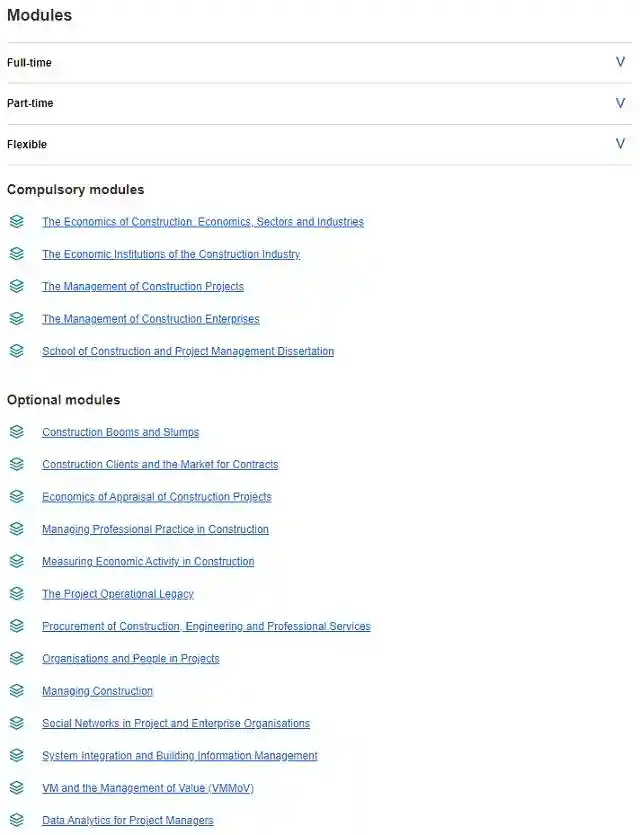Expand the Flexible section chevron
The height and width of the screenshot is (835, 640).
click(620, 144)
